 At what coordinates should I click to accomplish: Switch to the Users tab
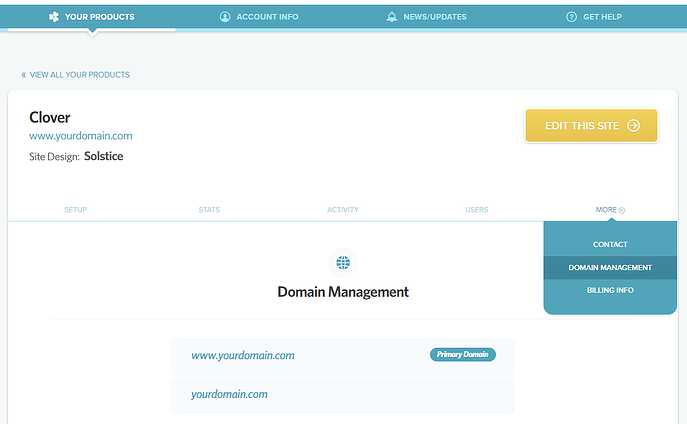click(x=476, y=210)
